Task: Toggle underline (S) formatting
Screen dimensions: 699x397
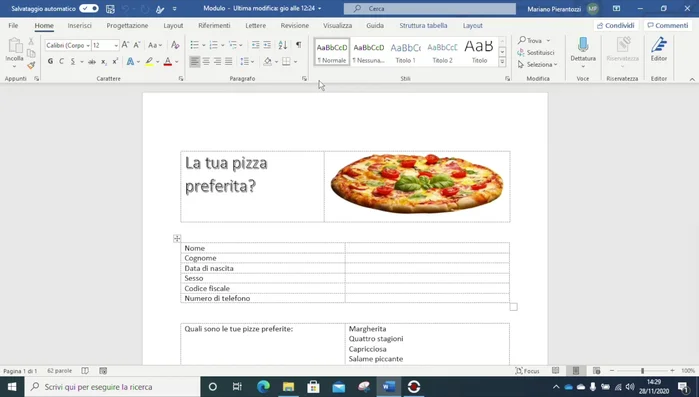Action: pos(73,61)
